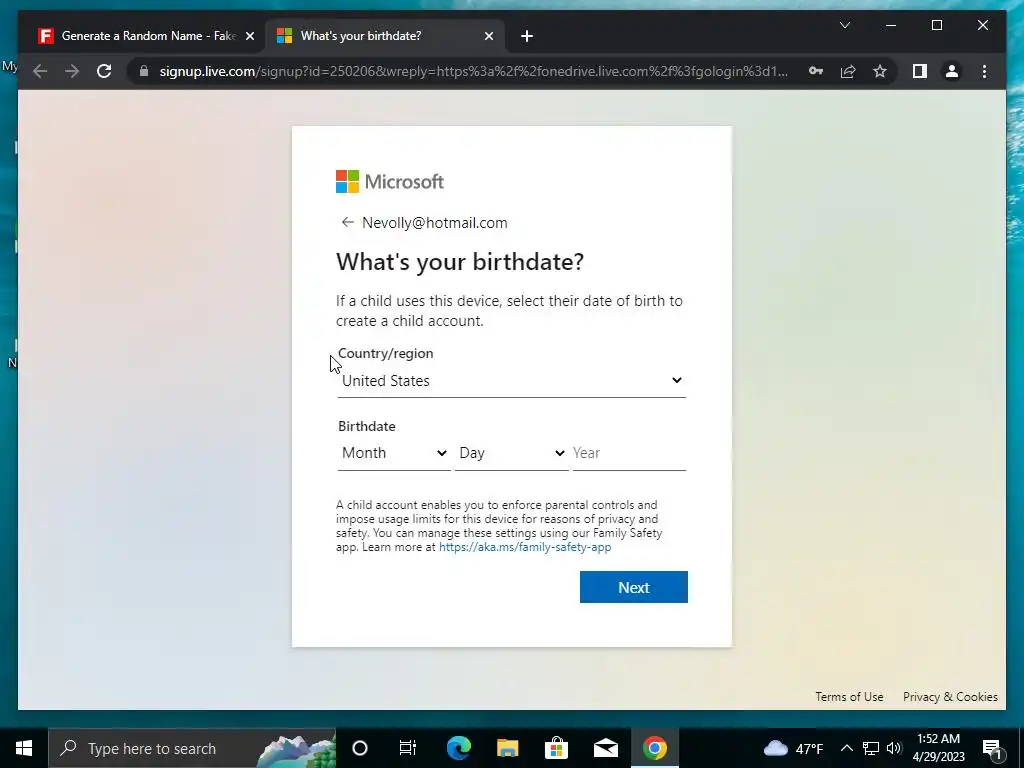1024x768 pixels.
Task: Open the Chrome side panel
Action: click(x=920, y=71)
